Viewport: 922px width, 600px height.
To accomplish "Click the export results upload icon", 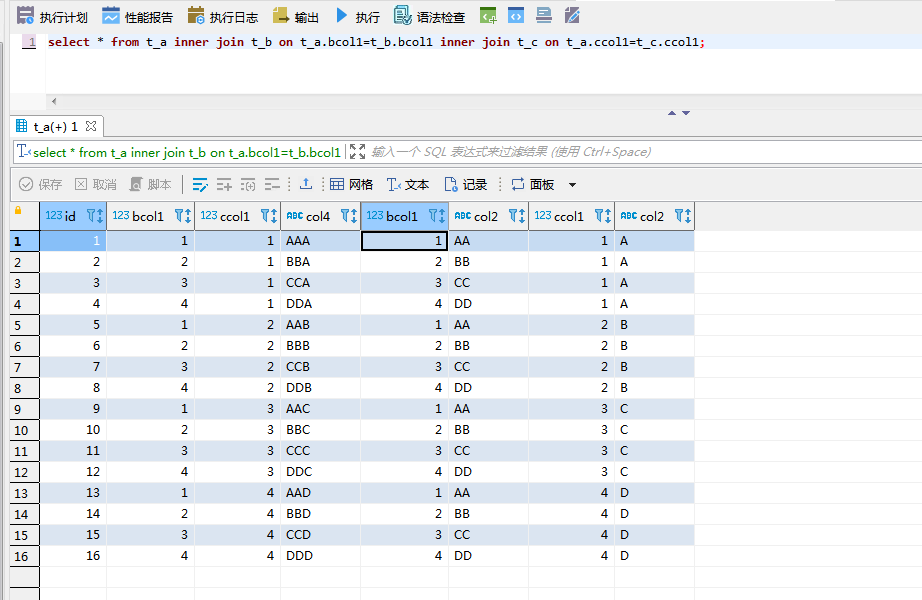I will pyautogui.click(x=306, y=184).
